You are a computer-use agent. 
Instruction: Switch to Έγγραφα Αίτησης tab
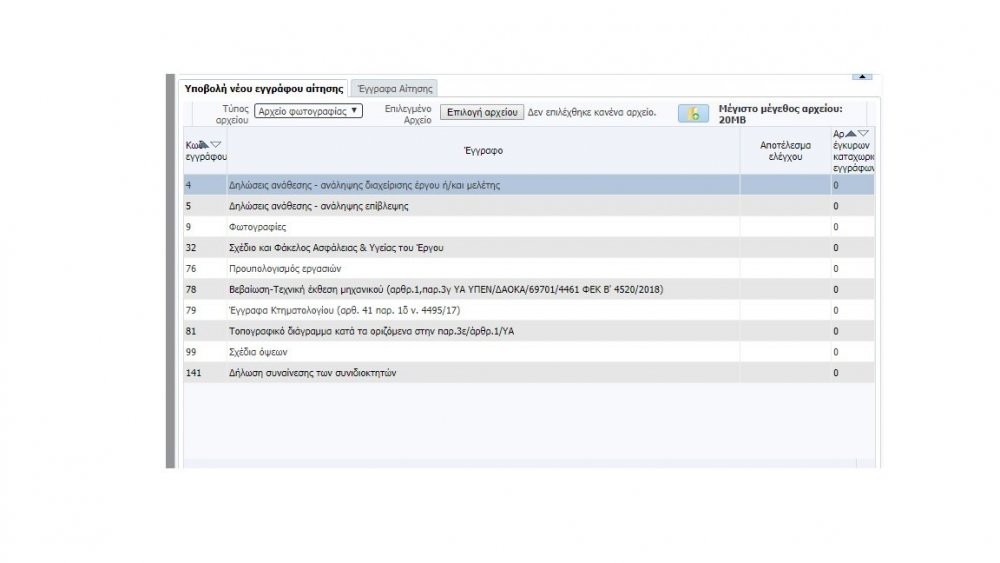[x=394, y=89]
